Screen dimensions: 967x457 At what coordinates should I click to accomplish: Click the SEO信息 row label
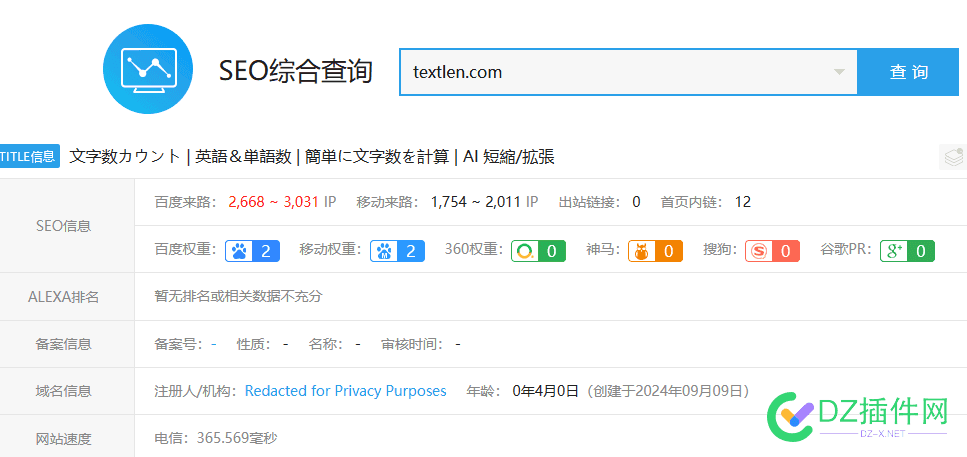click(64, 226)
